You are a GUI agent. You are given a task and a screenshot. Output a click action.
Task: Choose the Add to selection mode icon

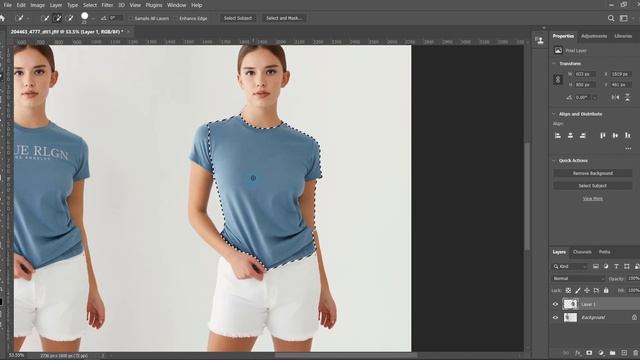click(58, 18)
